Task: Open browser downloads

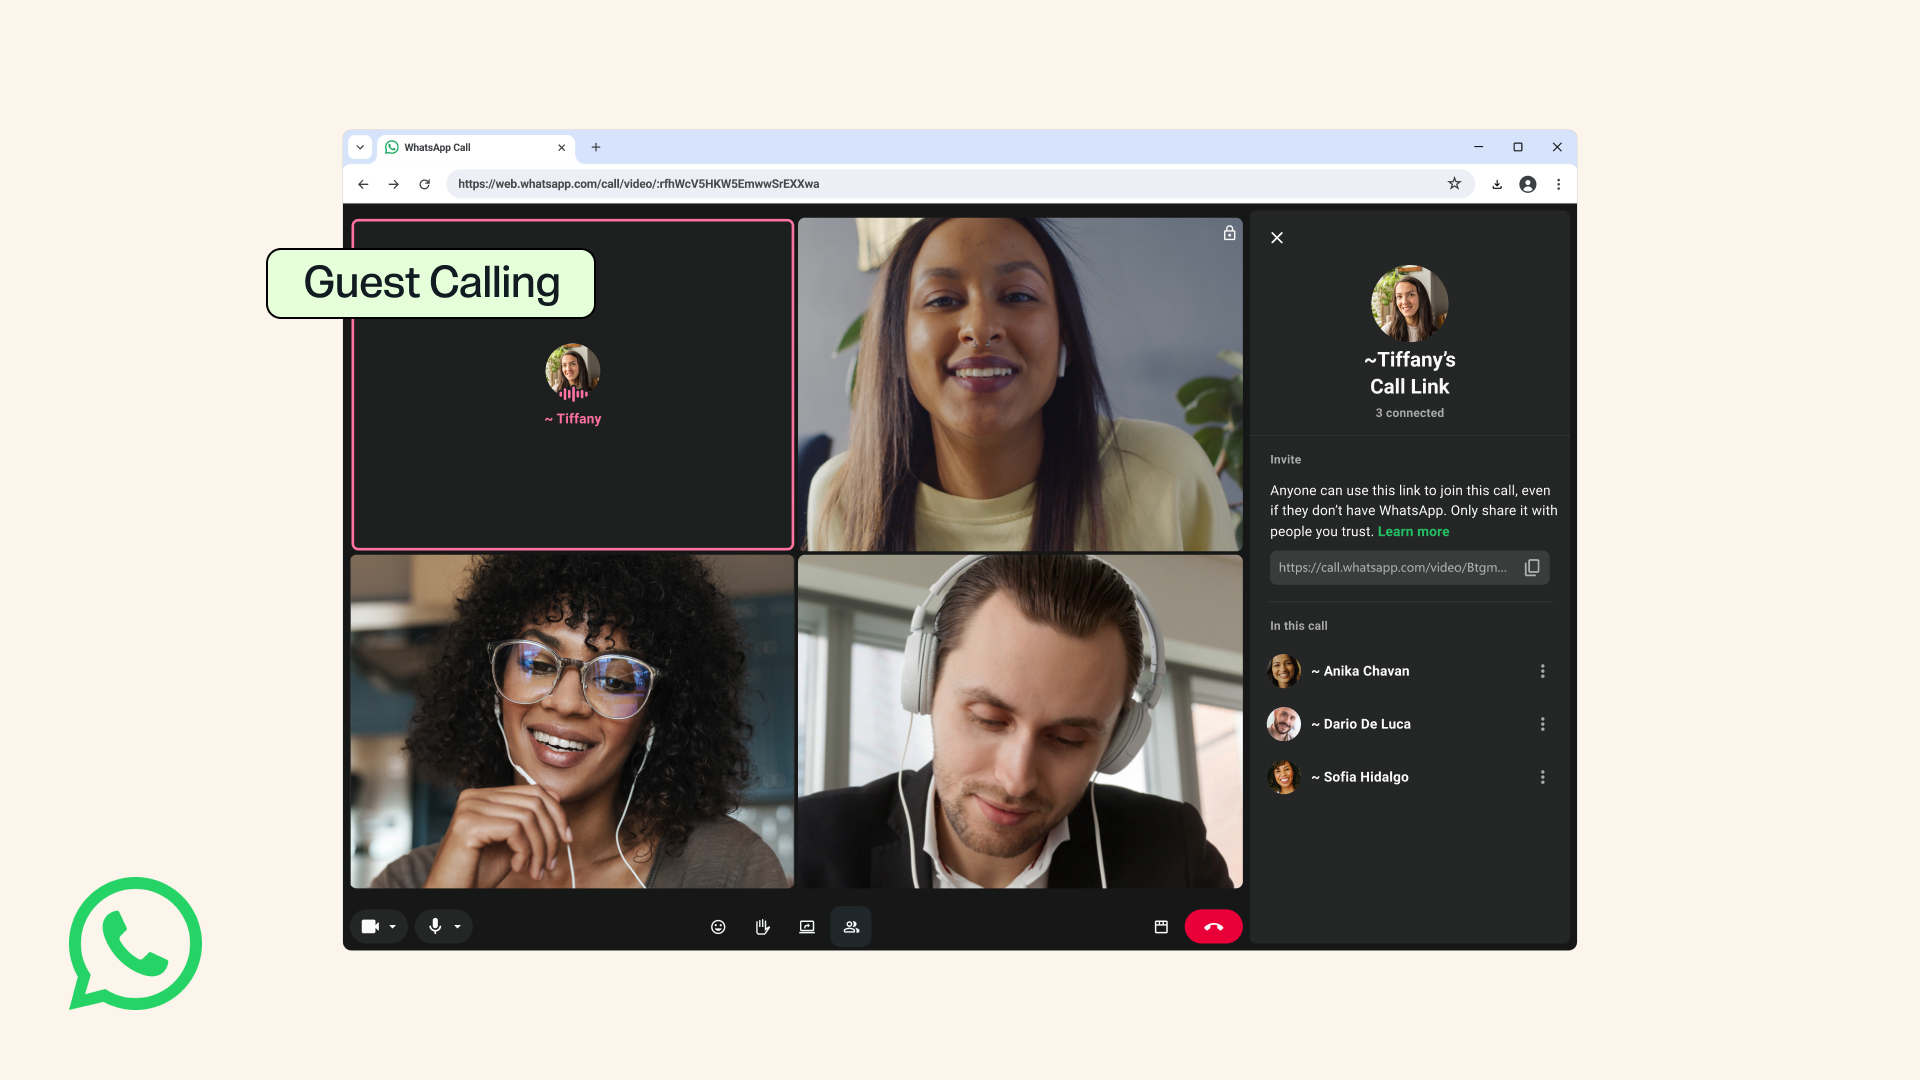Action: [x=1497, y=184]
